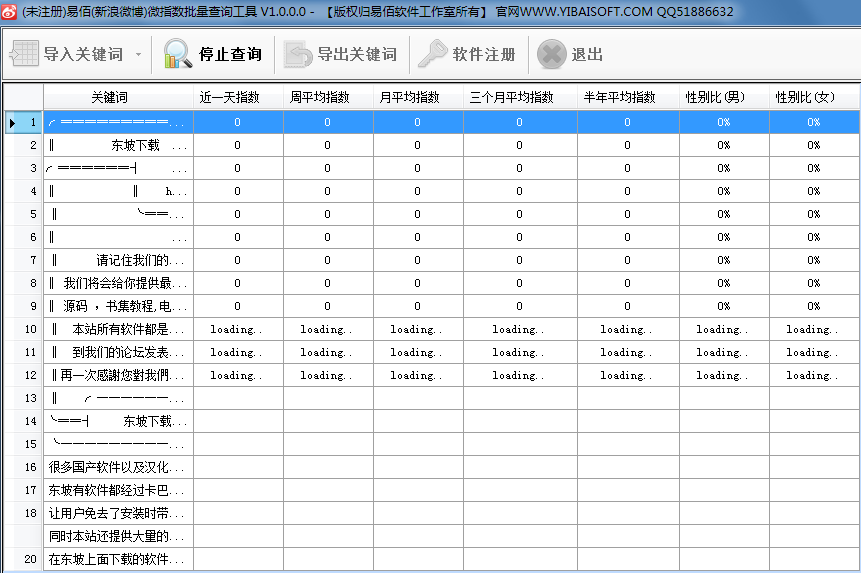The width and height of the screenshot is (861, 573).
Task: Click keyword cell 本站所有软件都是...
Action: 119,329
